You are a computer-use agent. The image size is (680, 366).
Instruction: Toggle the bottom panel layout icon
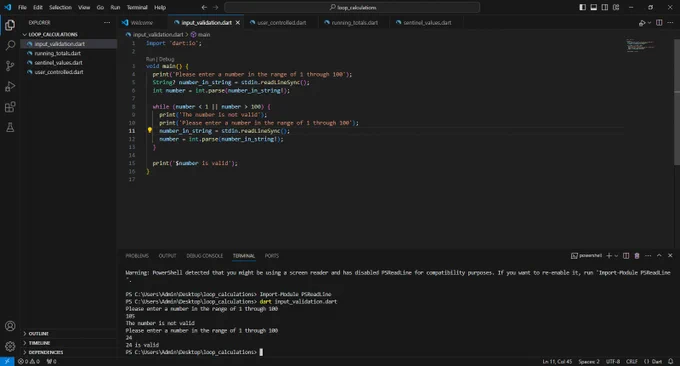(x=594, y=7)
